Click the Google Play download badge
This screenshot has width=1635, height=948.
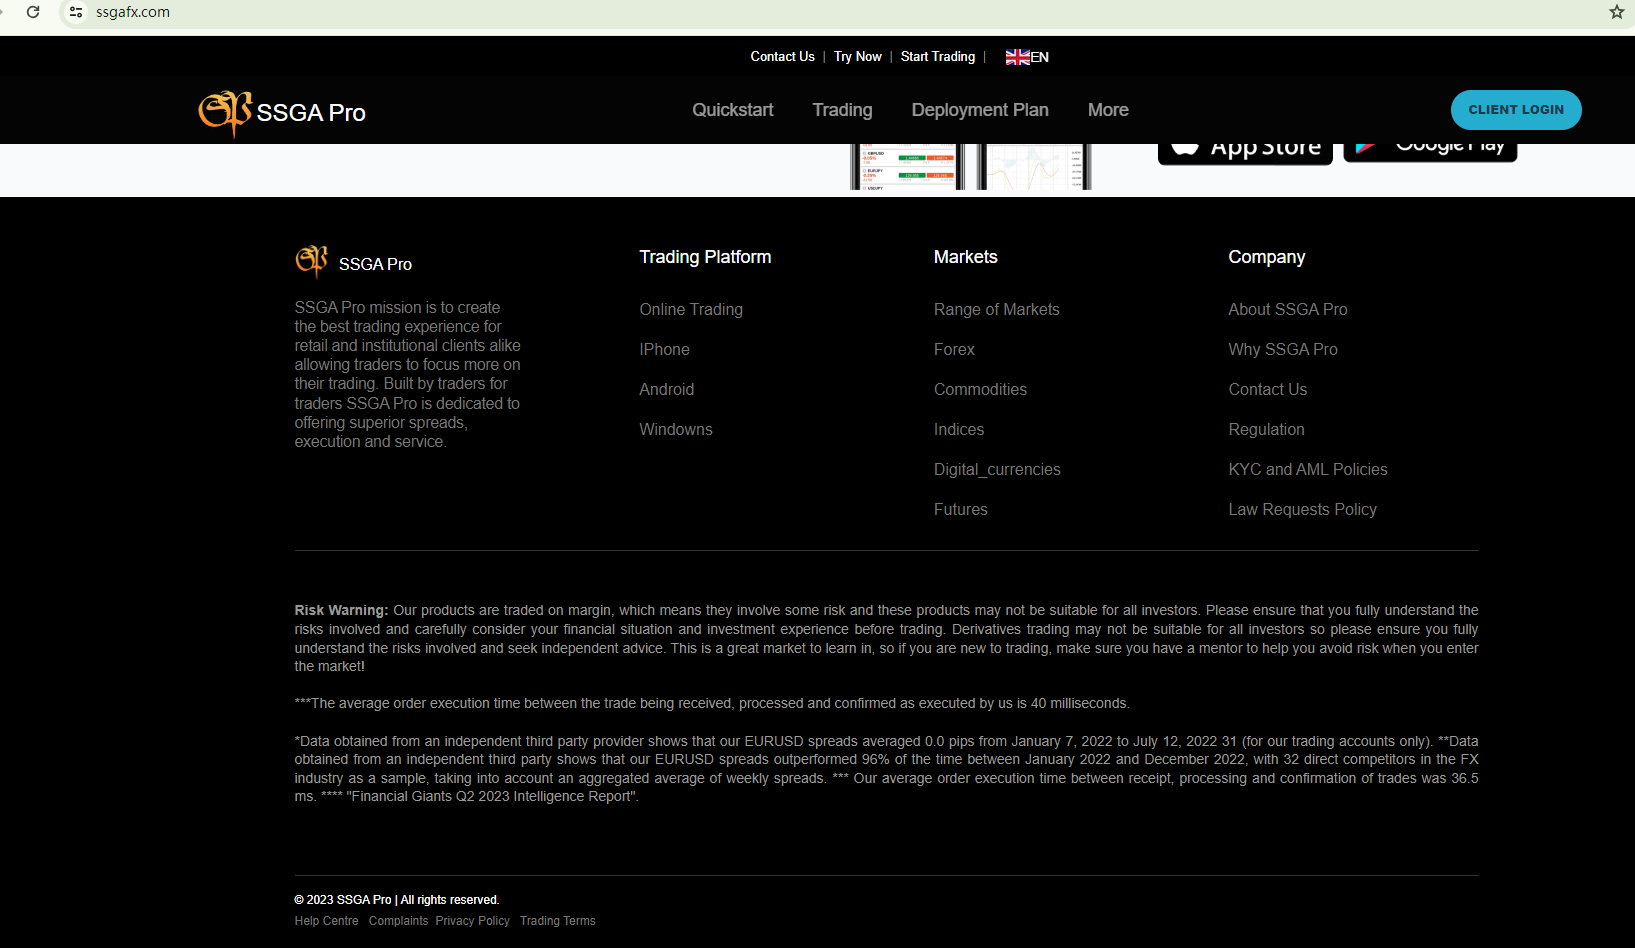[1430, 153]
